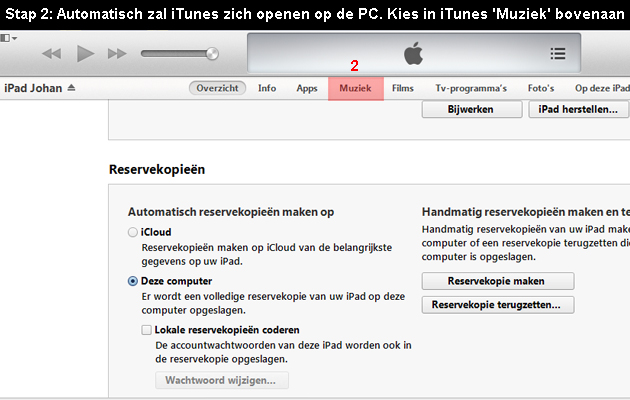Open the Overzicht tab
This screenshot has width=630, height=400.
(217, 88)
